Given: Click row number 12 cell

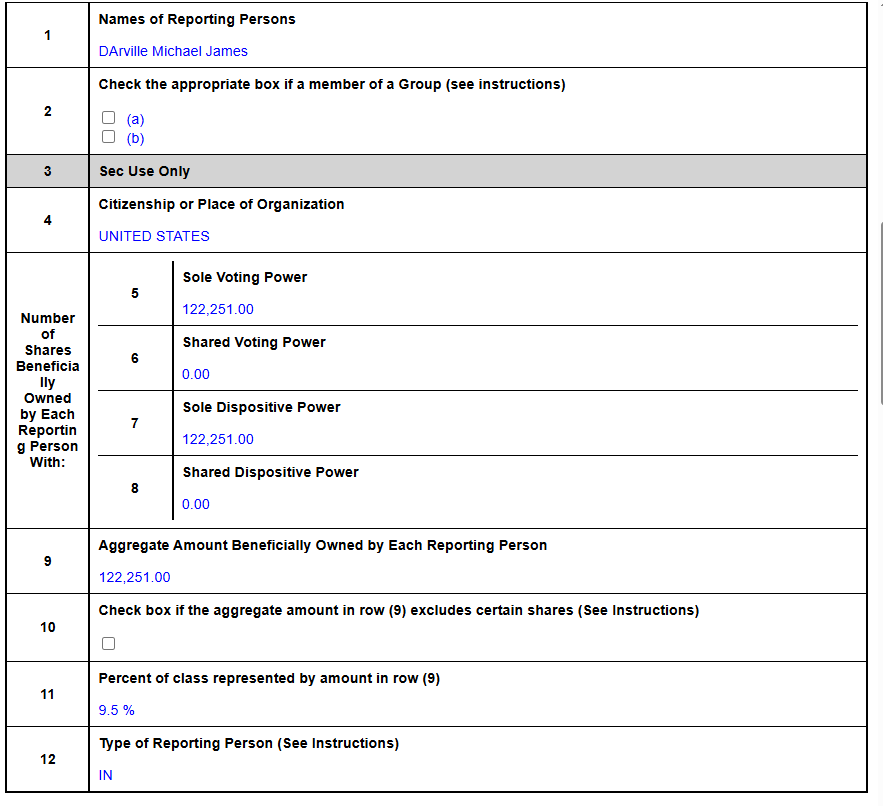Looking at the screenshot, I should [x=48, y=759].
